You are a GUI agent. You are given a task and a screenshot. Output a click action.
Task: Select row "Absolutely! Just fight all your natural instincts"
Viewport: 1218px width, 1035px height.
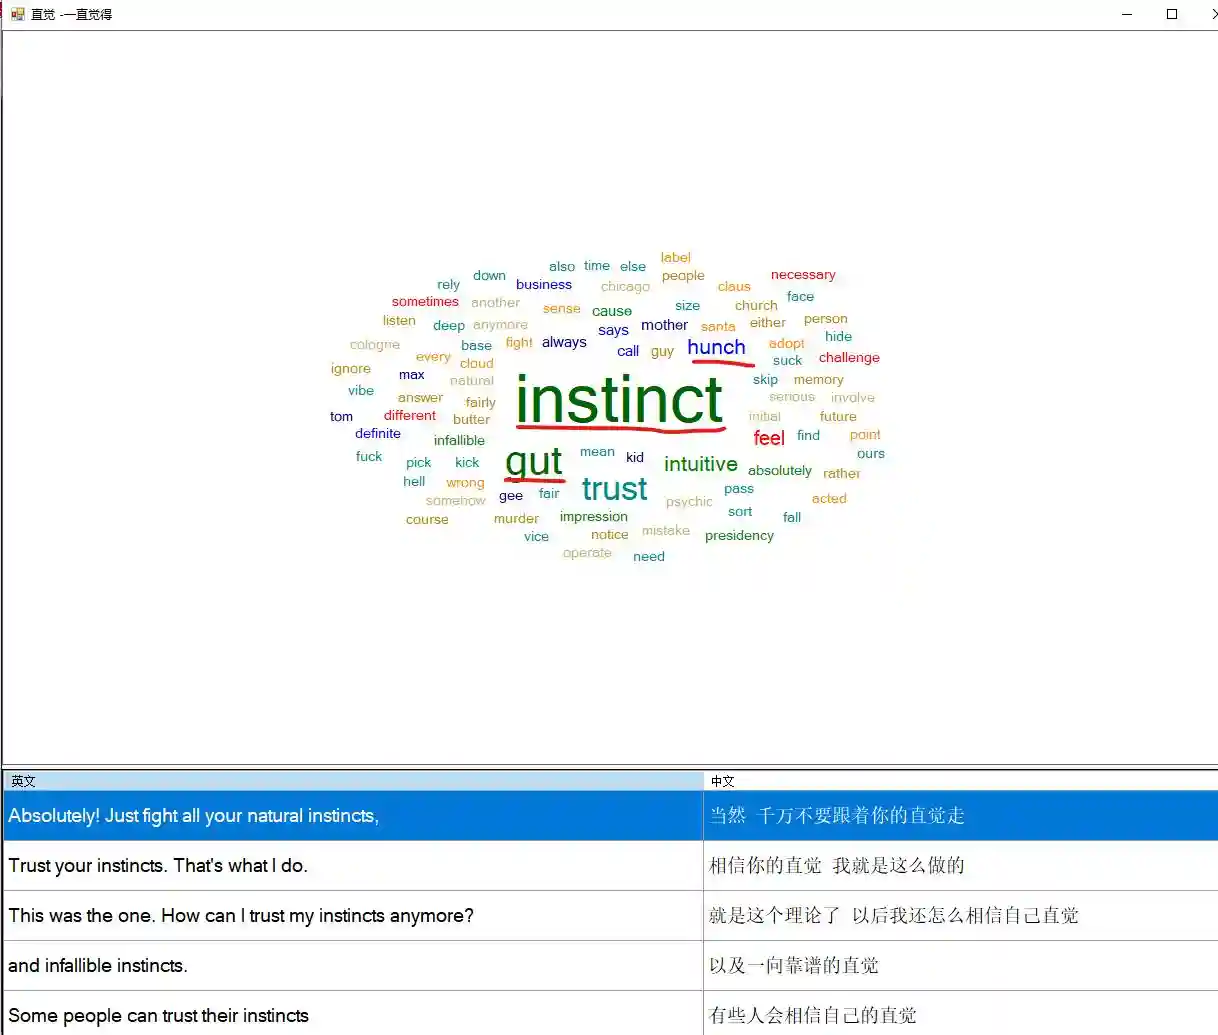193,816
